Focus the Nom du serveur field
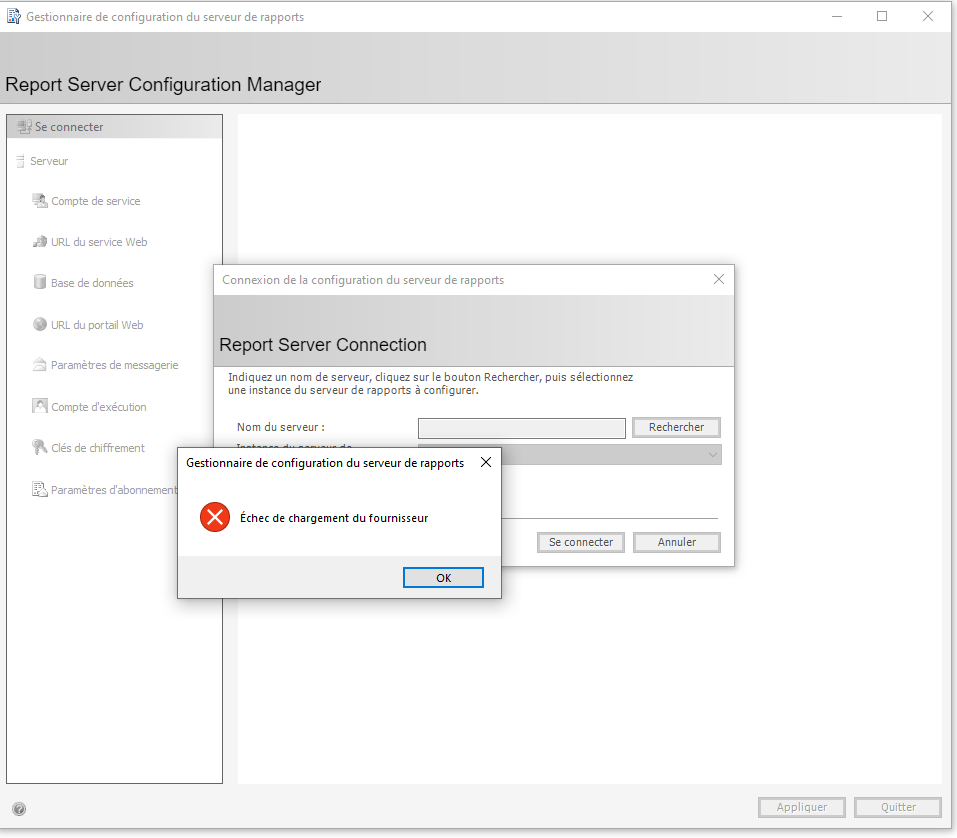 tap(522, 428)
